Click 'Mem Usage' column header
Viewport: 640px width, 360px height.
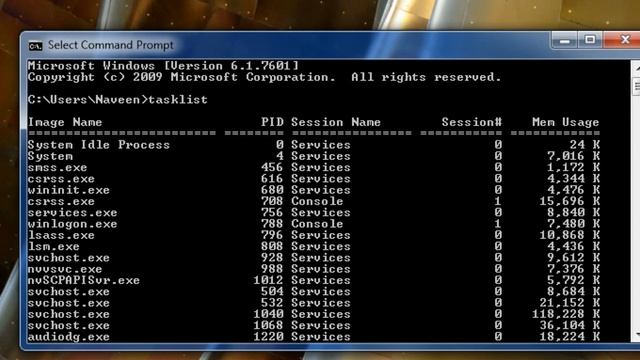(x=566, y=122)
